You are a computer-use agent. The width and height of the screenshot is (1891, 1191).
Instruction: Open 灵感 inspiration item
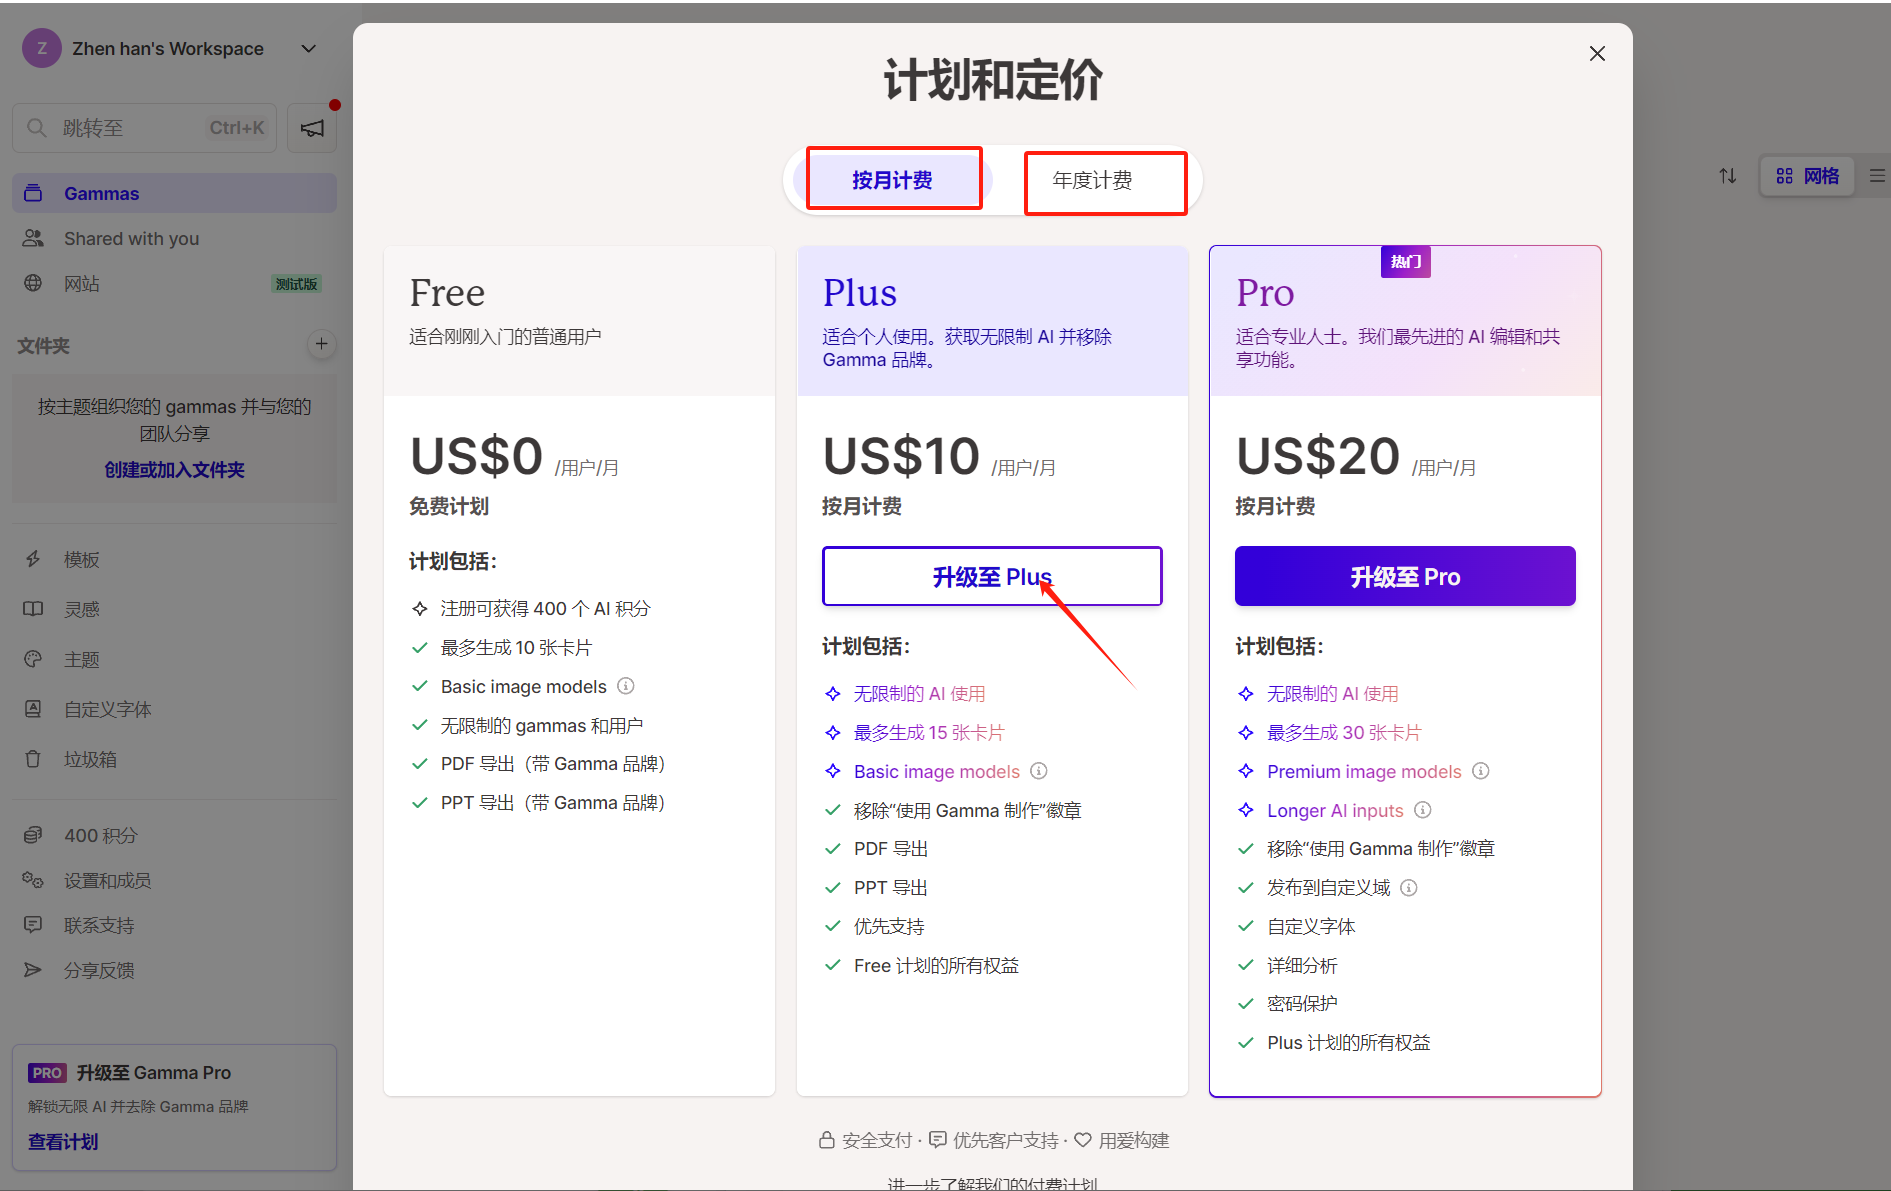pos(174,609)
